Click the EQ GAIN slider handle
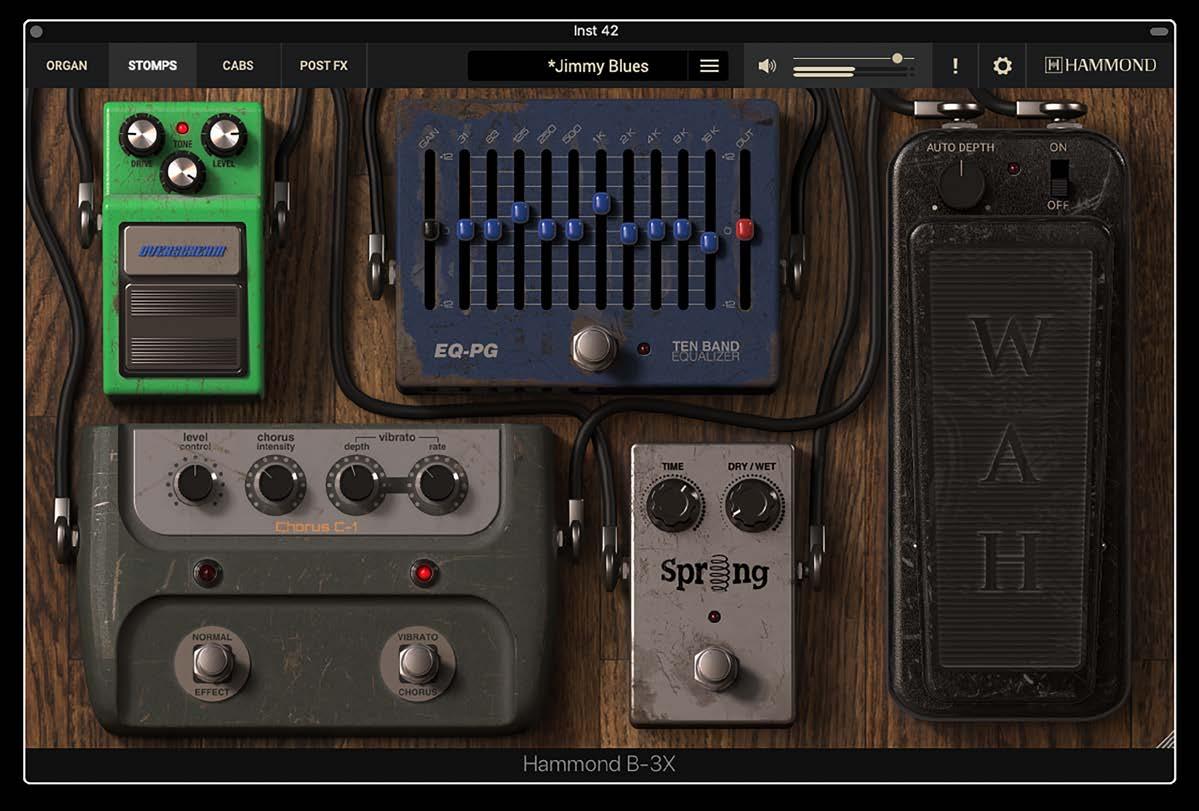 [431, 229]
